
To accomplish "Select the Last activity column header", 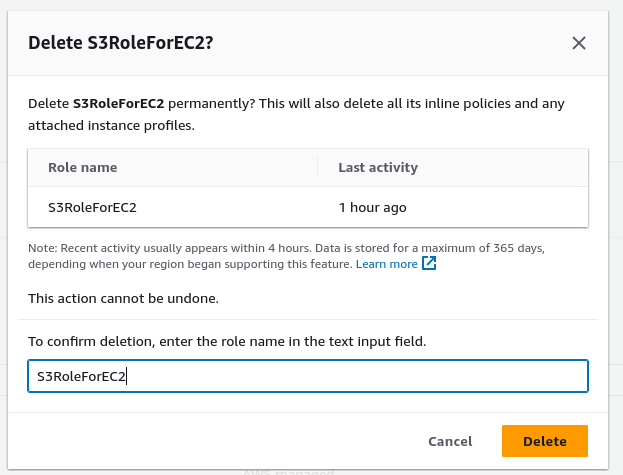I will pyautogui.click(x=378, y=168).
